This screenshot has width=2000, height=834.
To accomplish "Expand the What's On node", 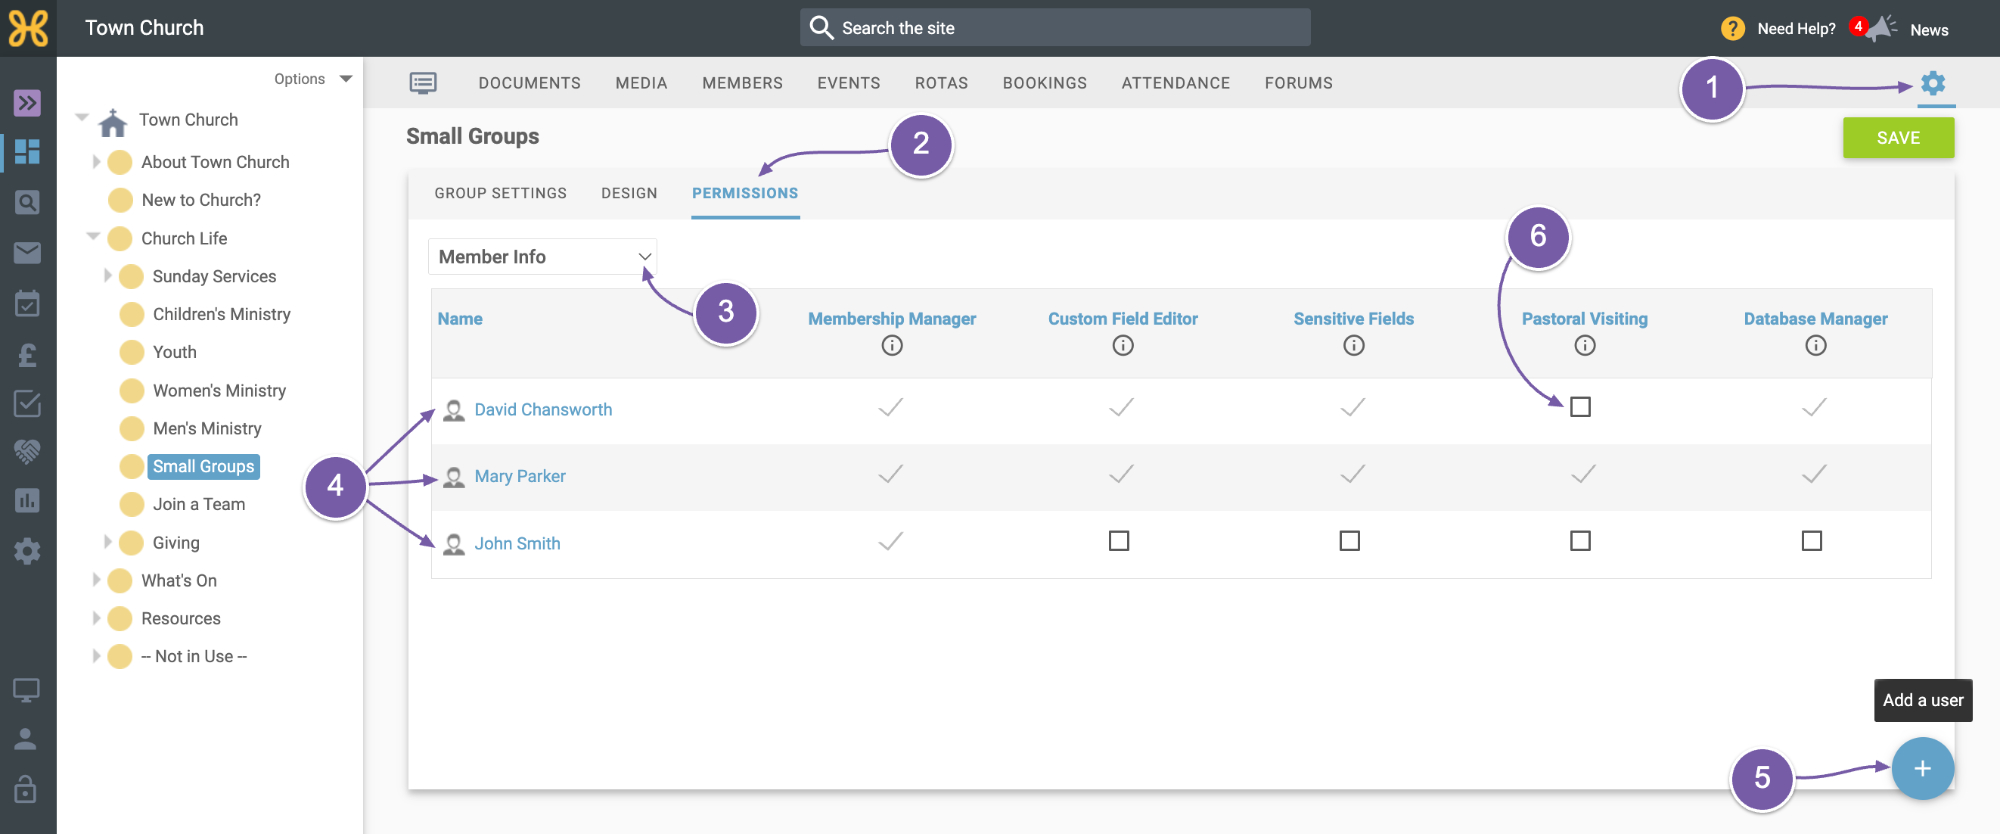I will coord(96,580).
